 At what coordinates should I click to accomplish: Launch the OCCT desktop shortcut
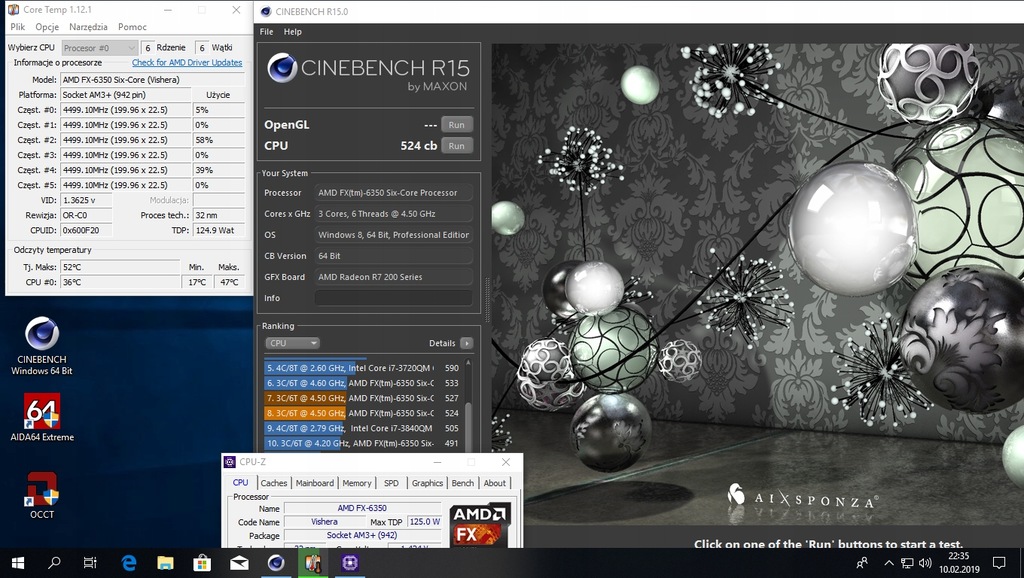click(42, 494)
